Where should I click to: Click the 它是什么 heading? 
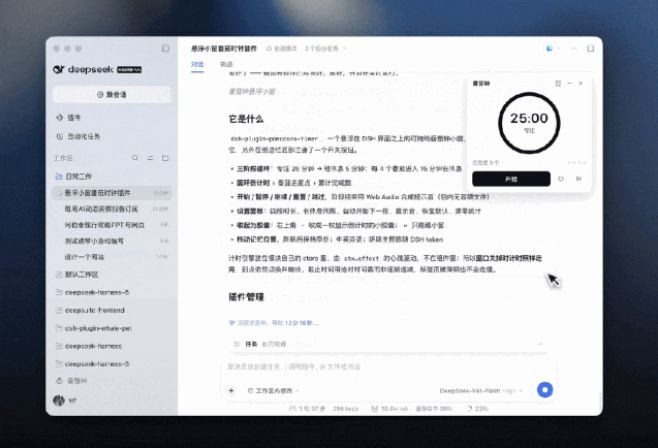pos(246,119)
